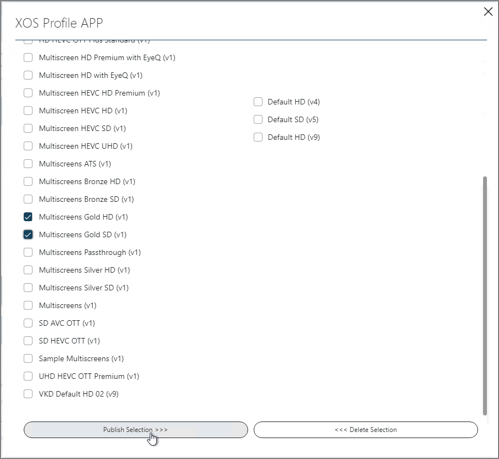Select Multiscreens Bronze HD (v1)
This screenshot has height=459, width=499.
pyautogui.click(x=28, y=181)
